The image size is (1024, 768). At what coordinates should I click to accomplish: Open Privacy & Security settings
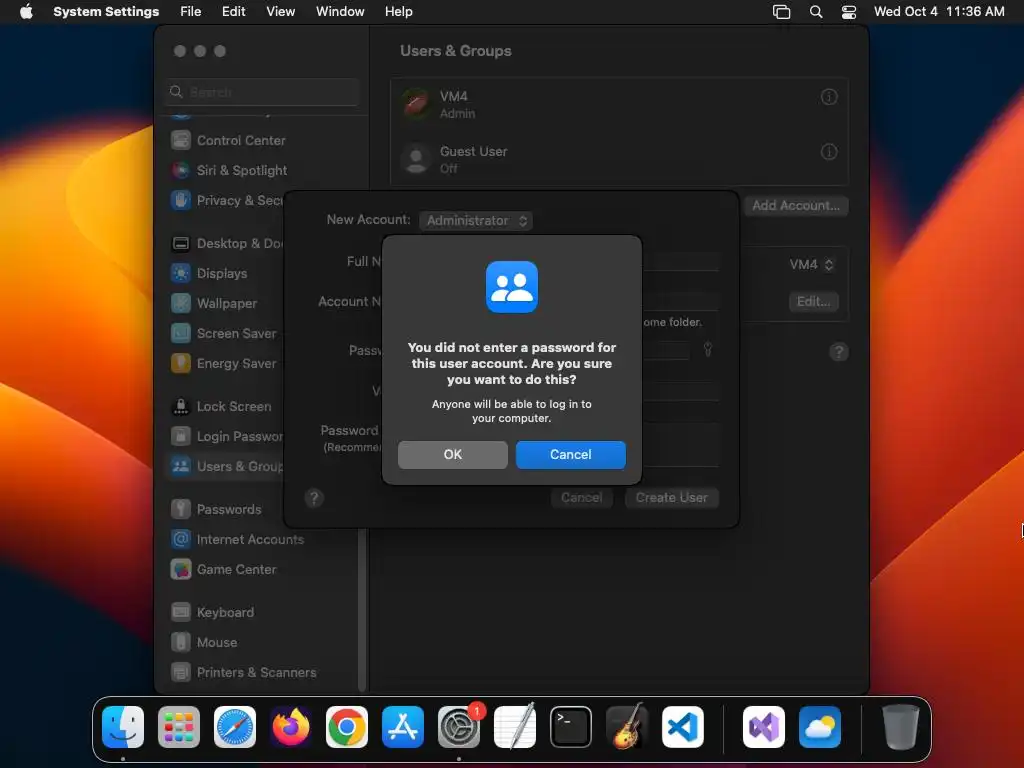(x=226, y=200)
